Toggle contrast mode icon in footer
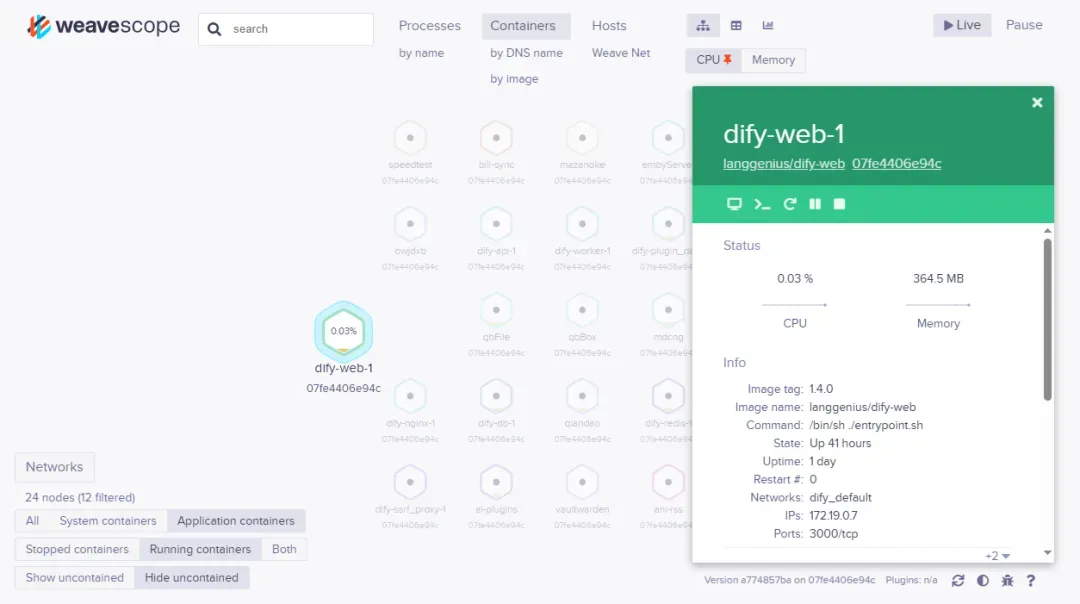The height and width of the screenshot is (604, 1080). point(983,581)
